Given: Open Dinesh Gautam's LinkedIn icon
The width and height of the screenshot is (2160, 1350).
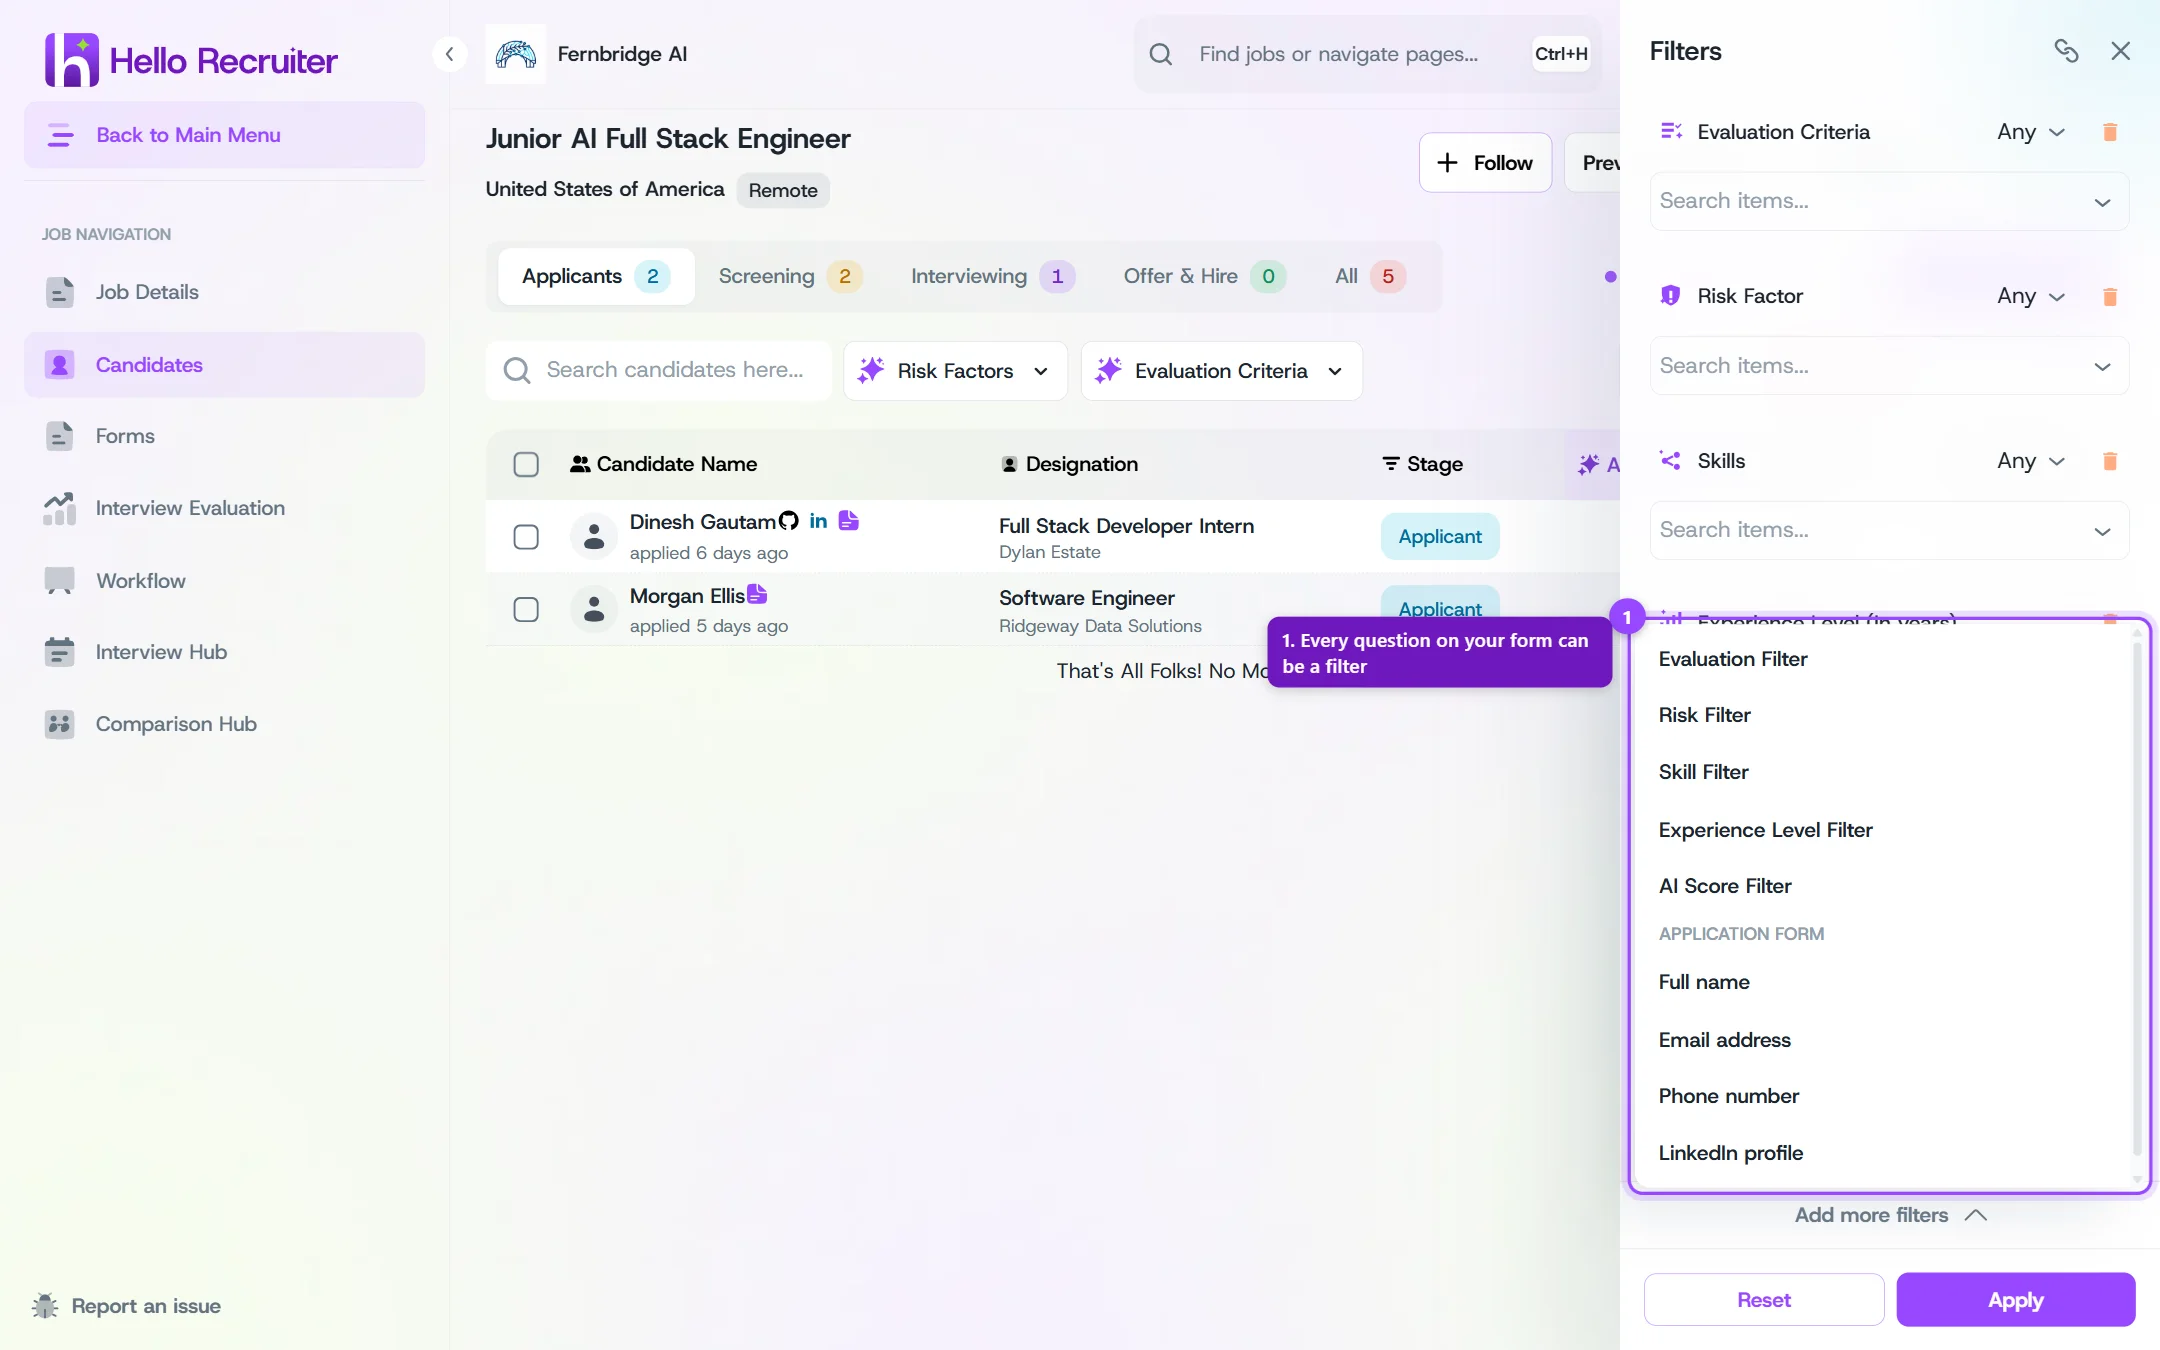Looking at the screenshot, I should [x=818, y=521].
